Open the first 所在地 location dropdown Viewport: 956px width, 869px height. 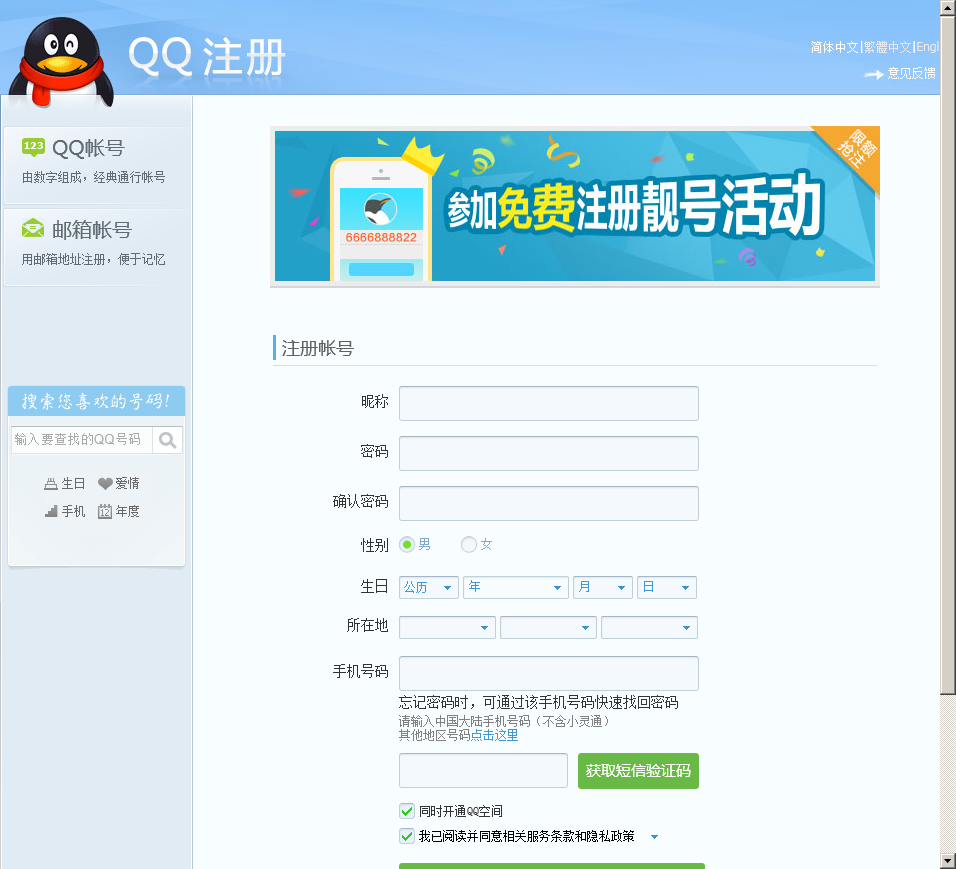448,628
